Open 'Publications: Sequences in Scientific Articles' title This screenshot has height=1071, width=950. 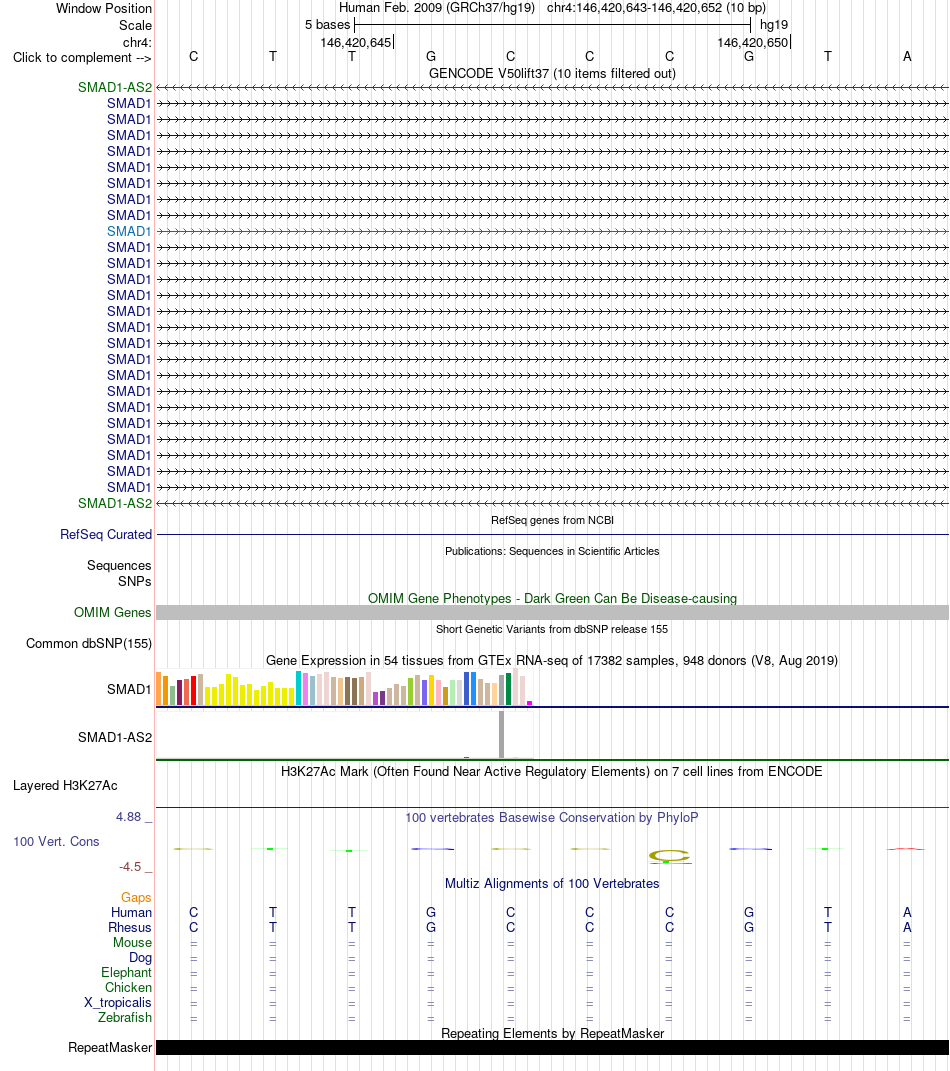(x=553, y=551)
